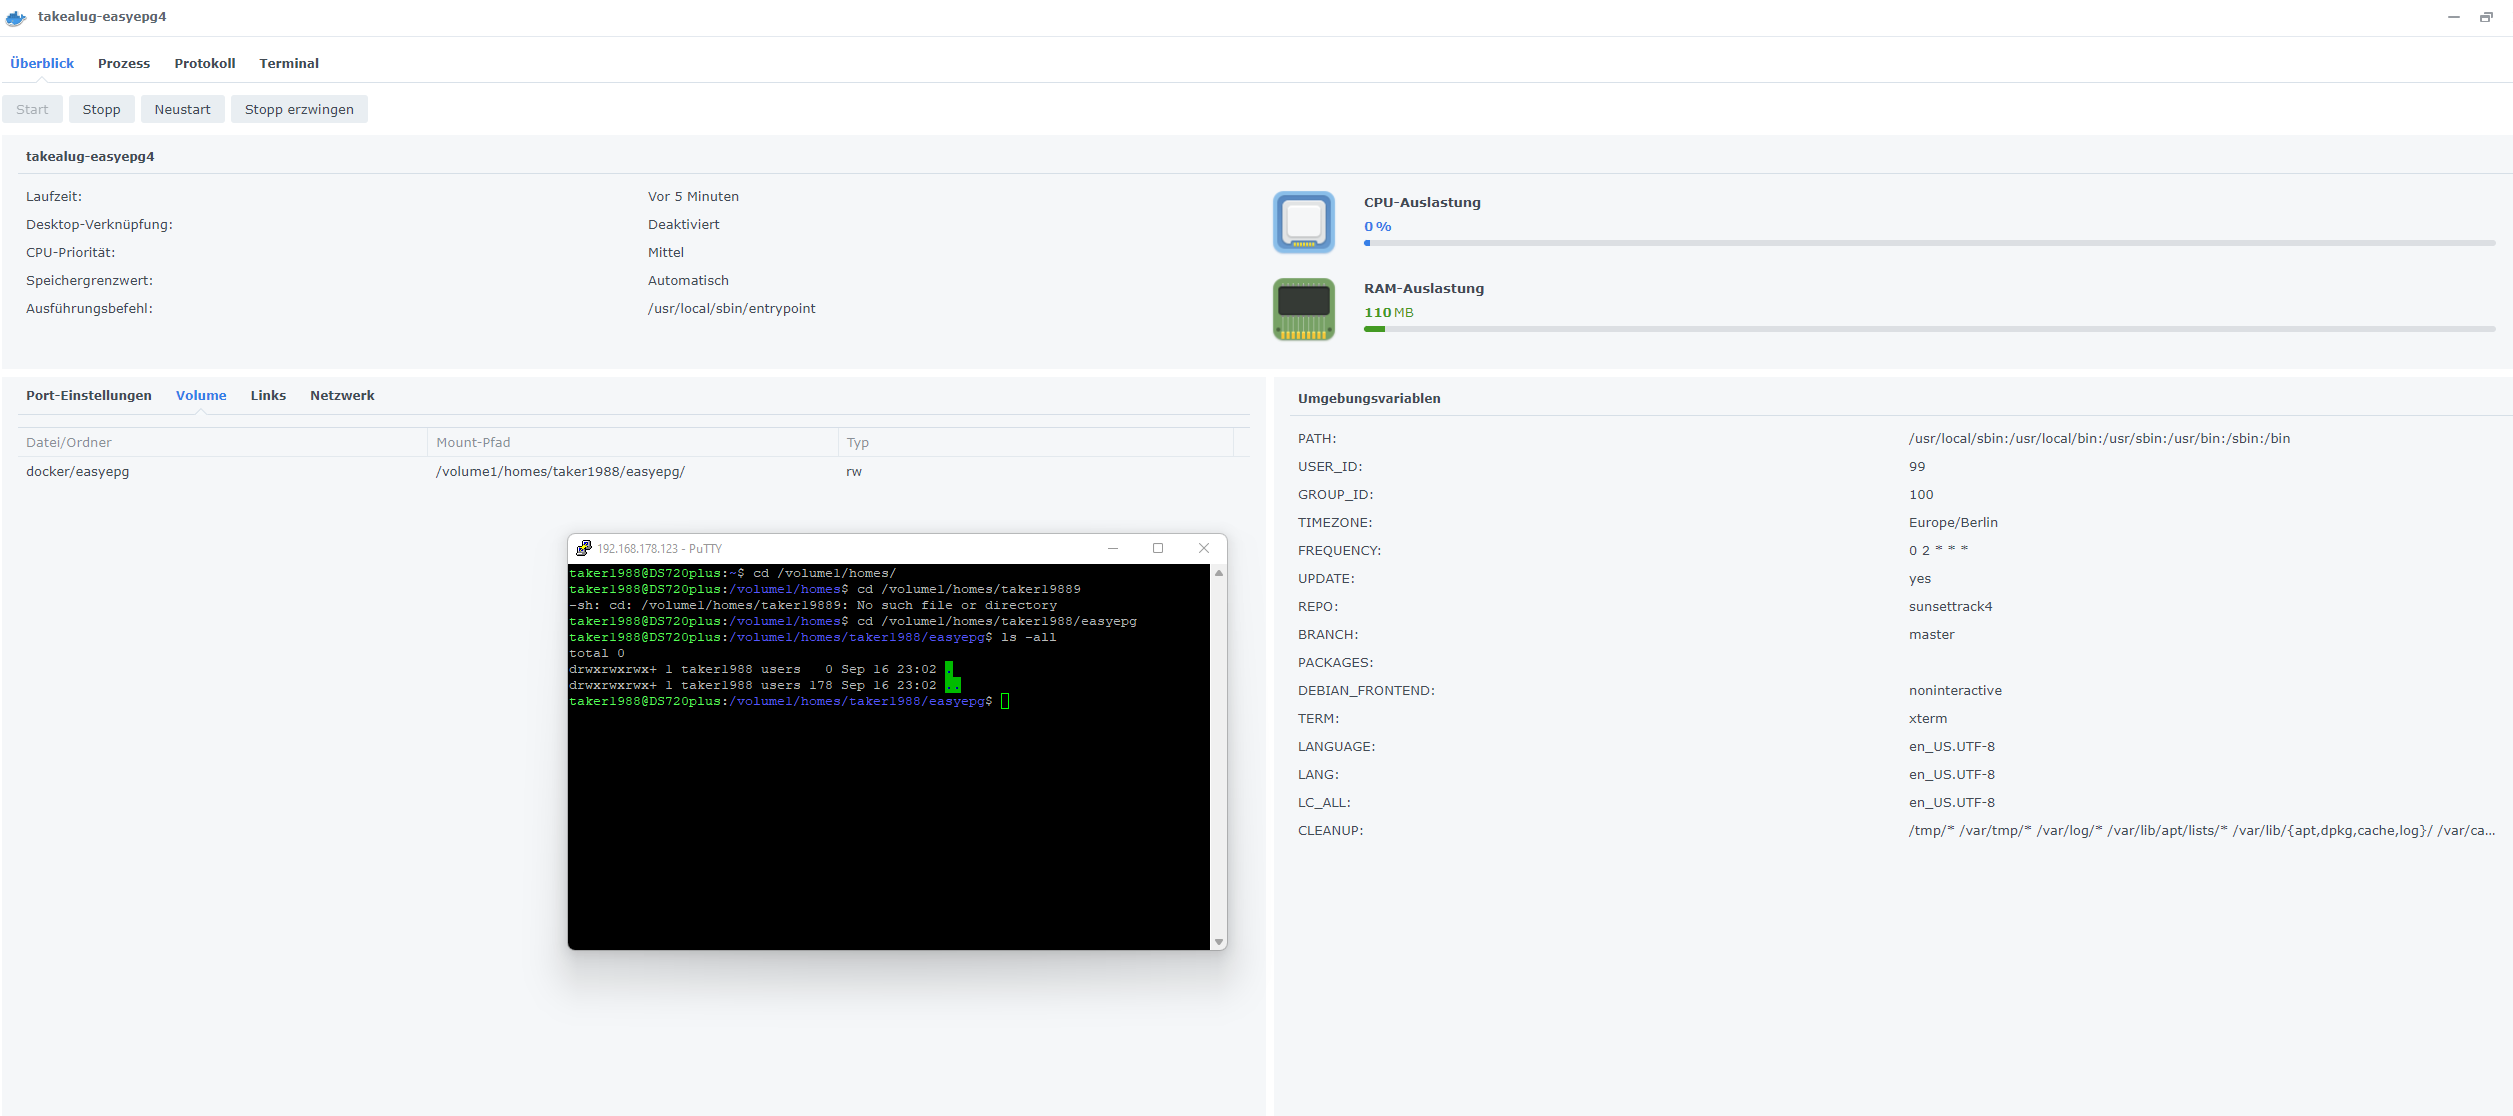
Task: Select the Volume tab
Action: [x=201, y=395]
